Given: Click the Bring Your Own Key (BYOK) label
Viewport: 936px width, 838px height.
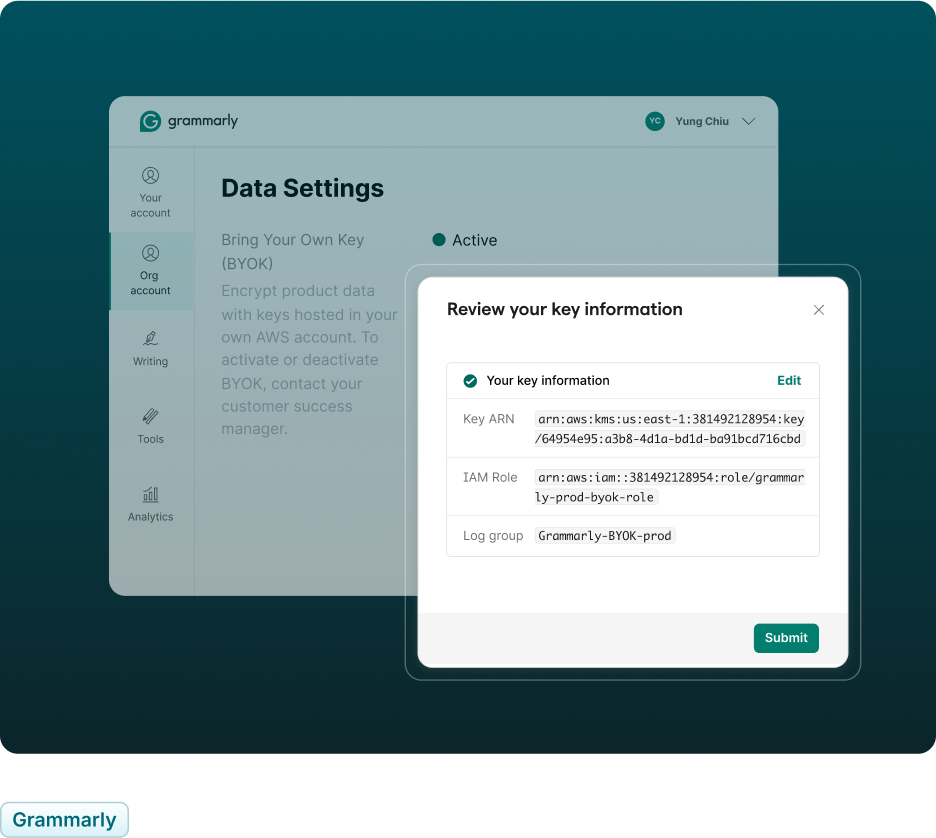Looking at the screenshot, I should tap(292, 251).
